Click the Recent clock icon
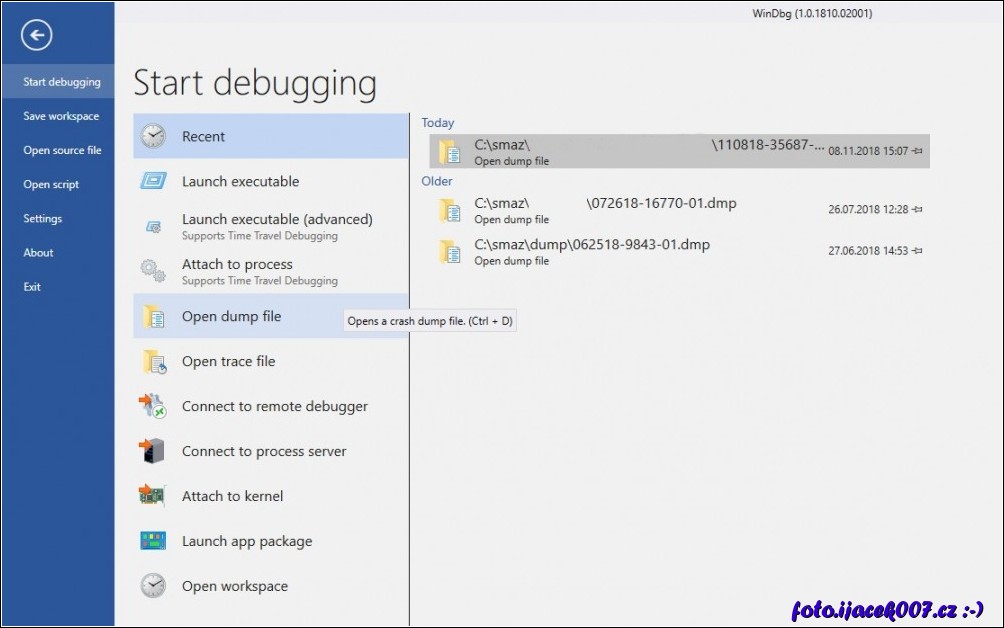Screen dimensions: 1004x628 pos(153,137)
